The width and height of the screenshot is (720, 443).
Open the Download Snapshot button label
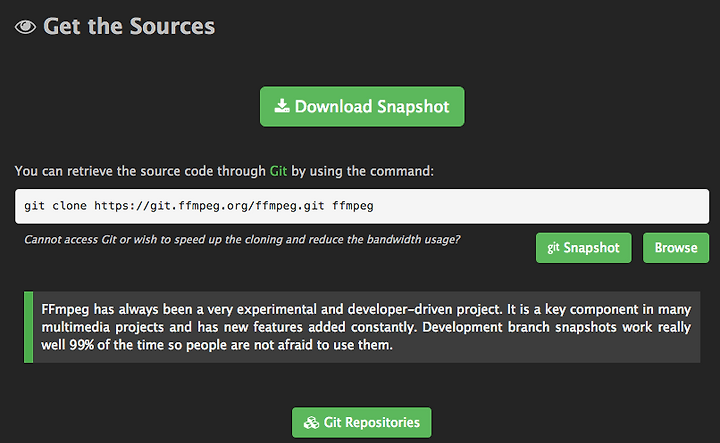[x=372, y=107]
